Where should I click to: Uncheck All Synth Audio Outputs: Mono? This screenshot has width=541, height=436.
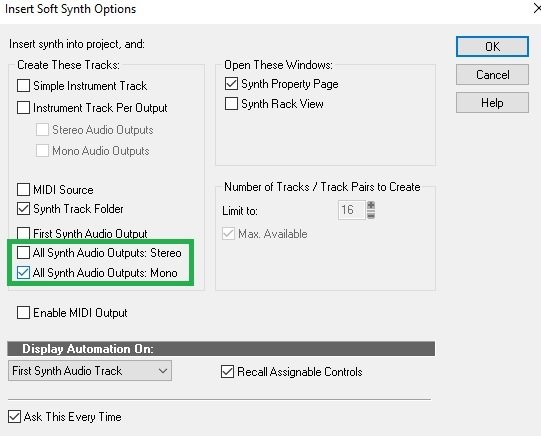tap(23, 272)
